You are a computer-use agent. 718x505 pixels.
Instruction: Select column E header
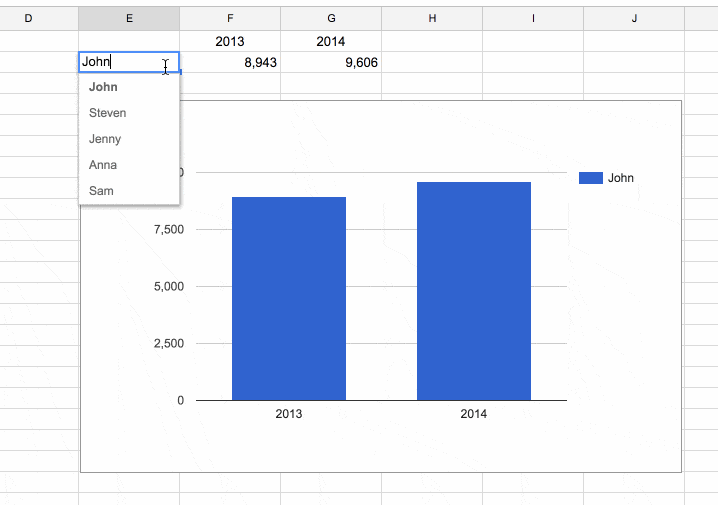pyautogui.click(x=129, y=18)
